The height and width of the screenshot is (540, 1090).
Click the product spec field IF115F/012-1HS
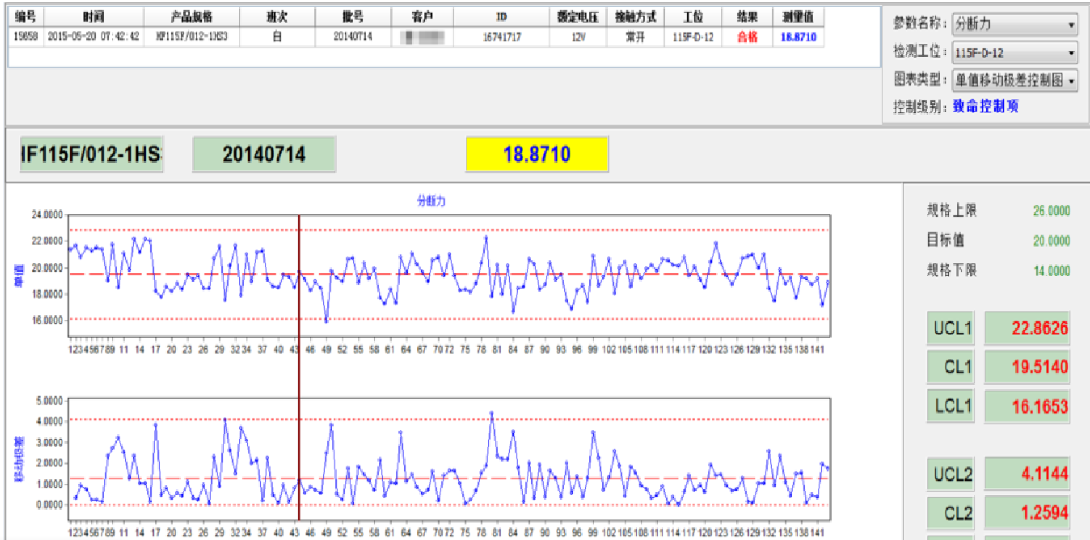click(91, 154)
